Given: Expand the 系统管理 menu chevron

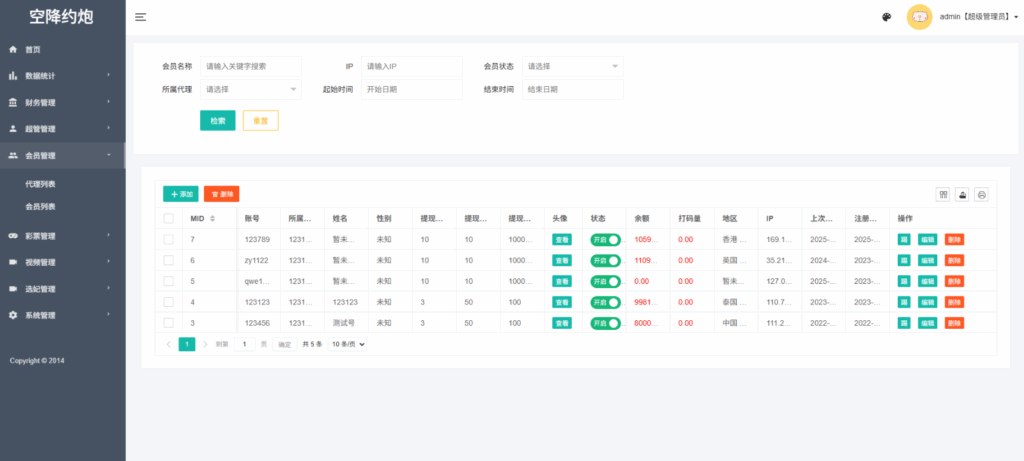Looking at the screenshot, I should [109, 315].
